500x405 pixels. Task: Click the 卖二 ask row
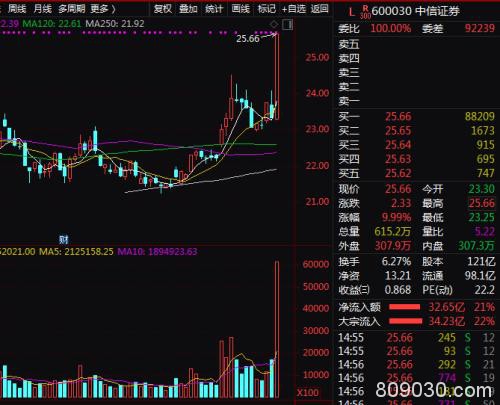pyautogui.click(x=416, y=87)
